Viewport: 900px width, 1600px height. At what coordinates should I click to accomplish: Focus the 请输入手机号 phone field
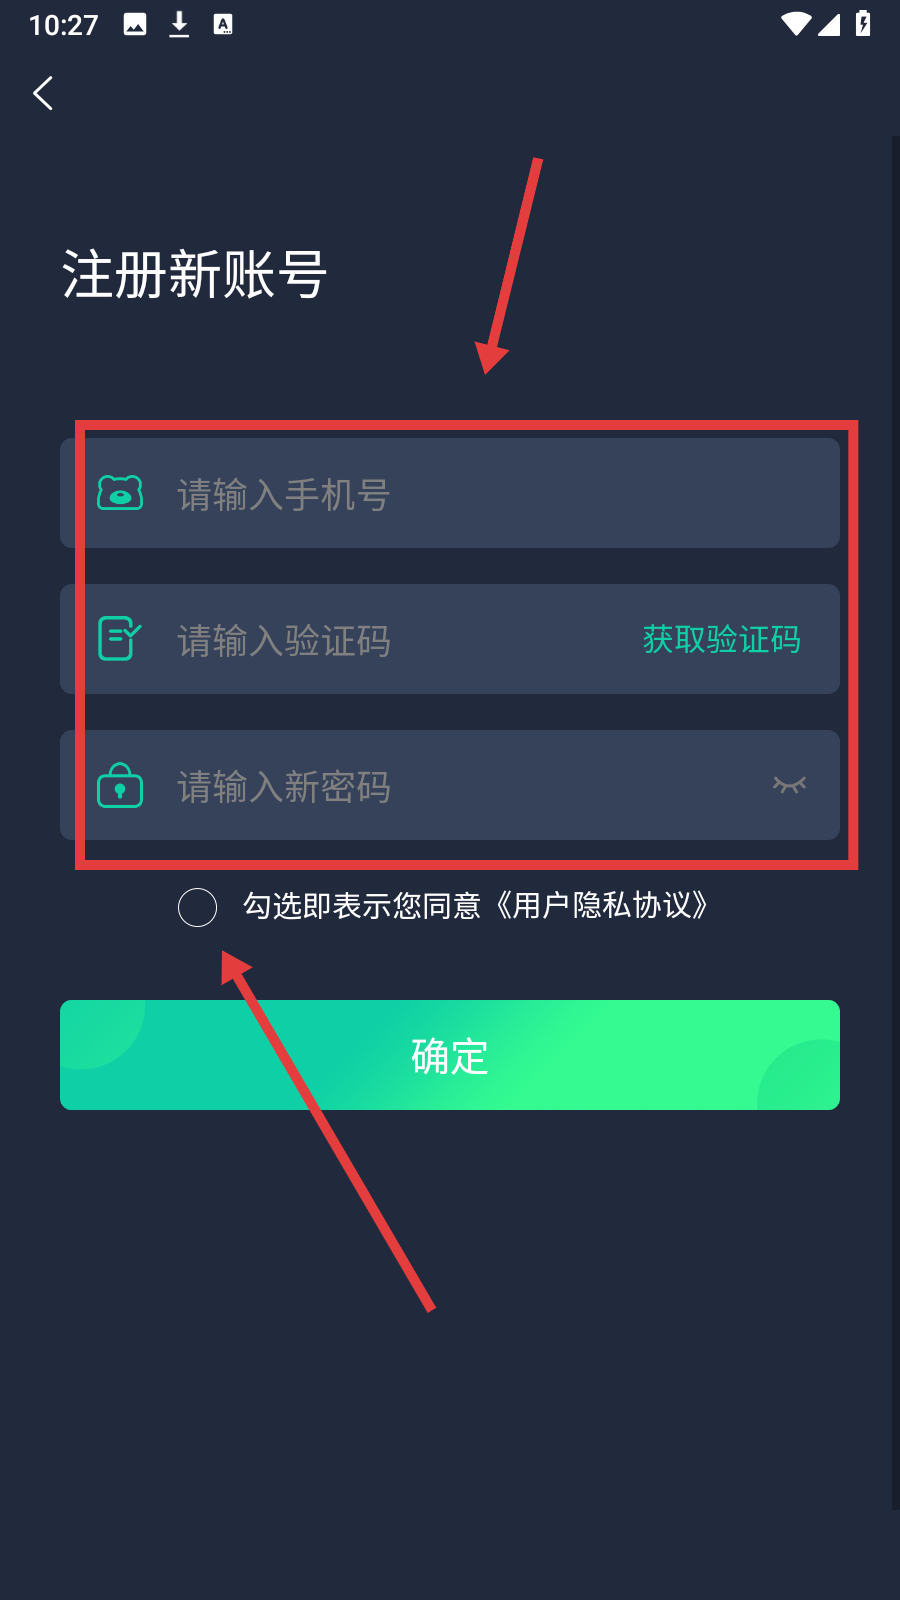coord(450,493)
